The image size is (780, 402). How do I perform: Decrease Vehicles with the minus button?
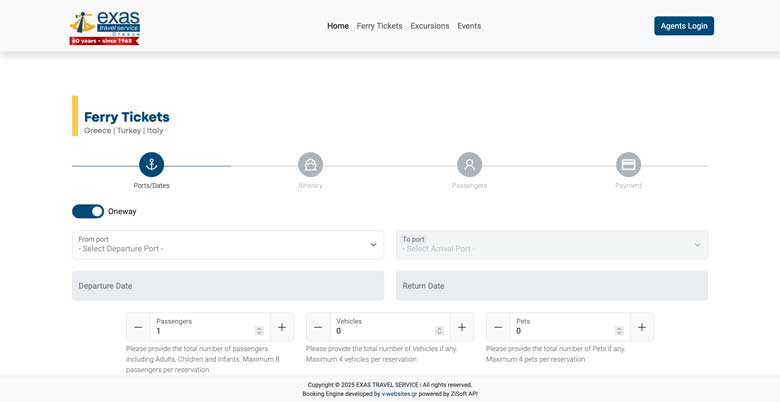pos(318,327)
